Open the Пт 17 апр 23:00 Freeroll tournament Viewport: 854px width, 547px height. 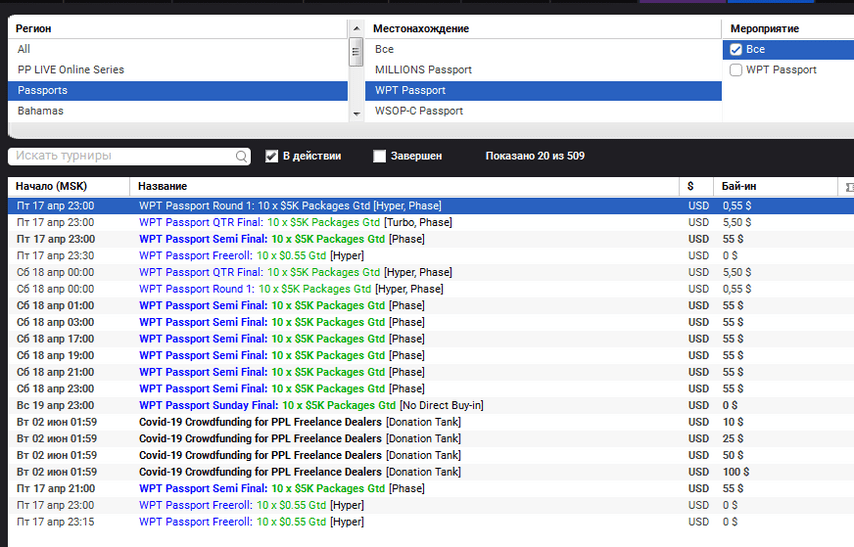[x=431, y=505]
